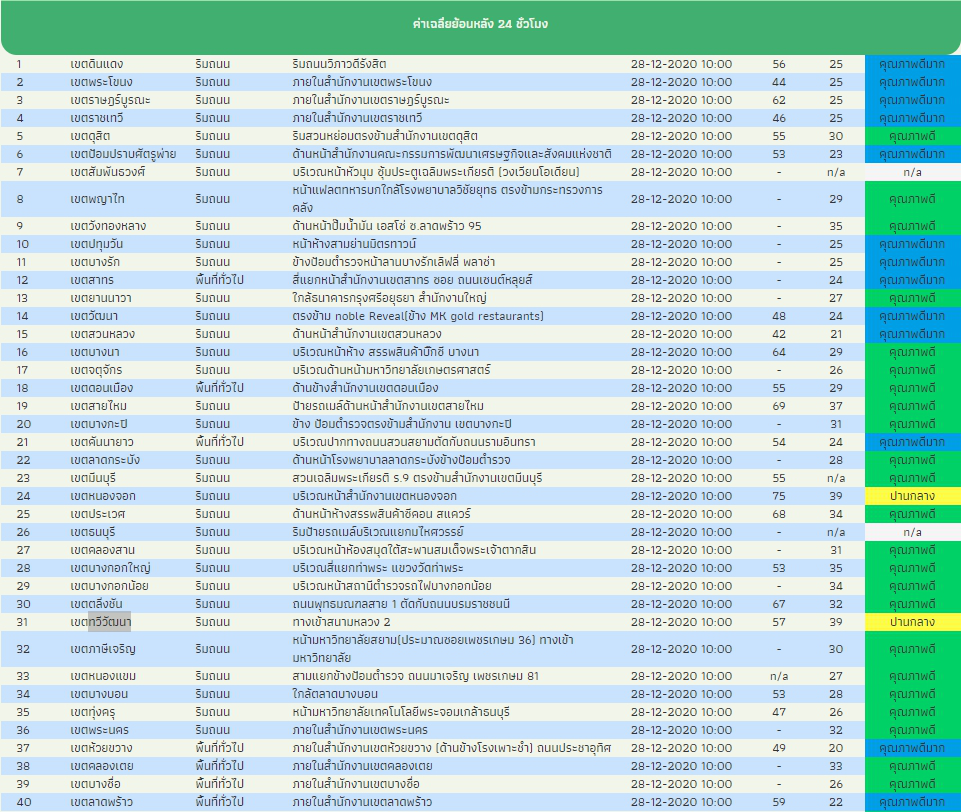Click yellow ปานกลาง status in เขตหนองจอก row
The width and height of the screenshot is (961, 812).
point(912,496)
